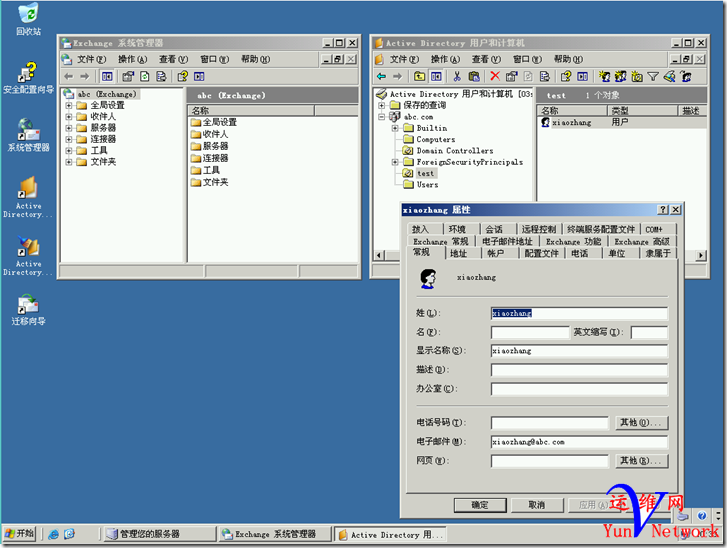The height and width of the screenshot is (548, 727).
Task: Select Users container in Active Directory tree
Action: coord(427,185)
